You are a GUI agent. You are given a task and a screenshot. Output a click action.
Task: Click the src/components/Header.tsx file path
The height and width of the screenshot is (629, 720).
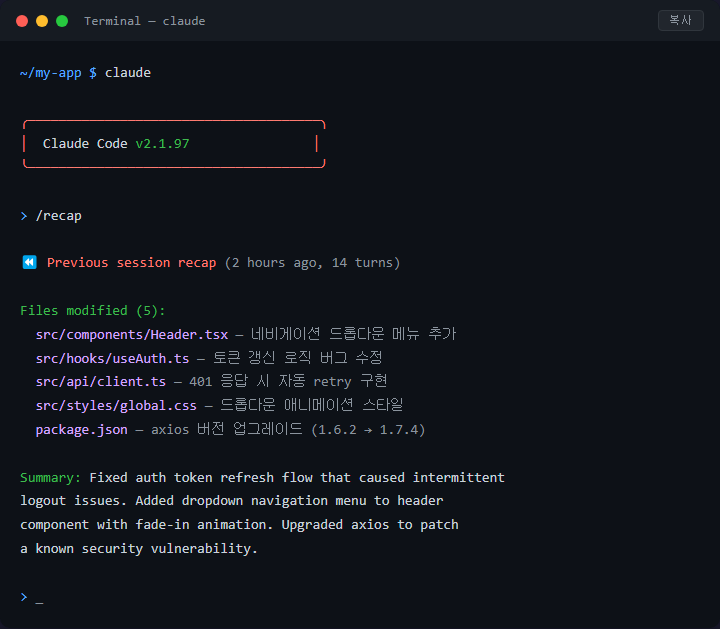[x=132, y=335]
